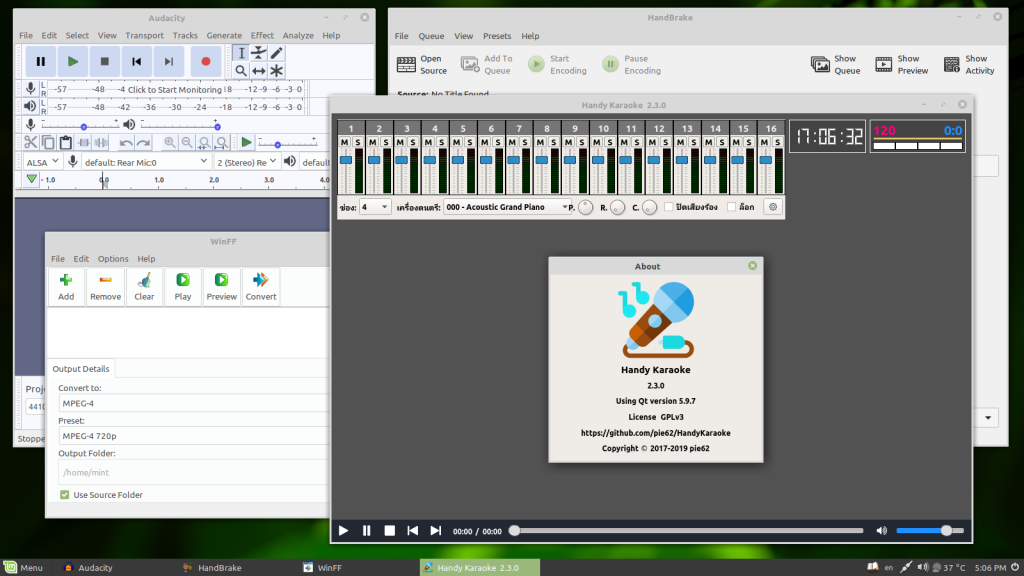Open the Presets menu in HandBrake
Viewport: 1024px width, 576px height.
point(497,35)
